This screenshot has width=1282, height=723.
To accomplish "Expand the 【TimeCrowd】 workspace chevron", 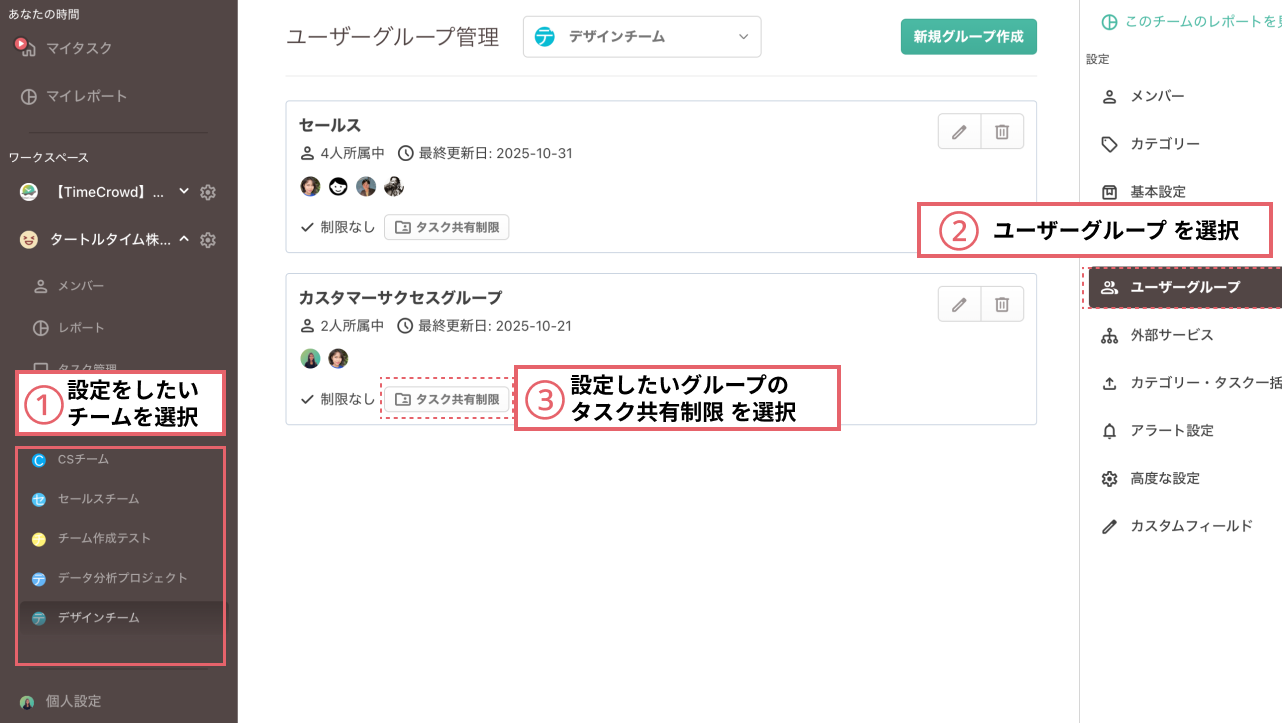I will (x=182, y=191).
